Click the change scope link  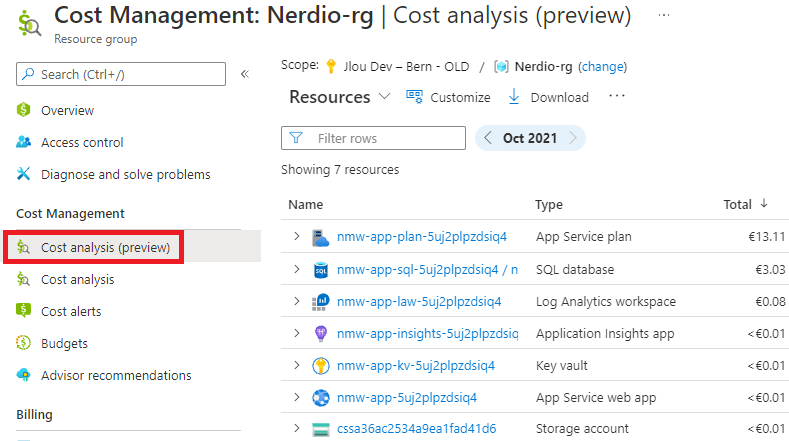602,66
